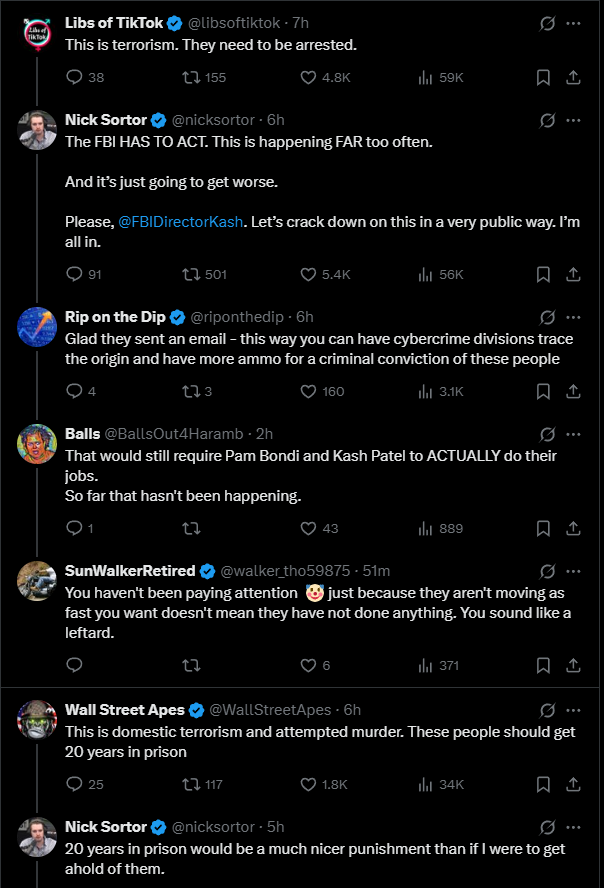Toggle repost on the Balls tweet
The image size is (604, 888).
coord(191,528)
